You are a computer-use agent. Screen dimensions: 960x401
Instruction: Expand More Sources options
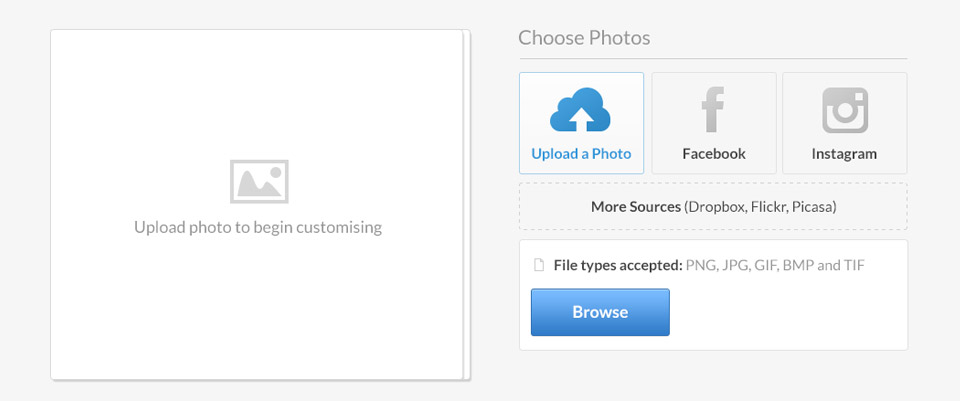point(713,207)
